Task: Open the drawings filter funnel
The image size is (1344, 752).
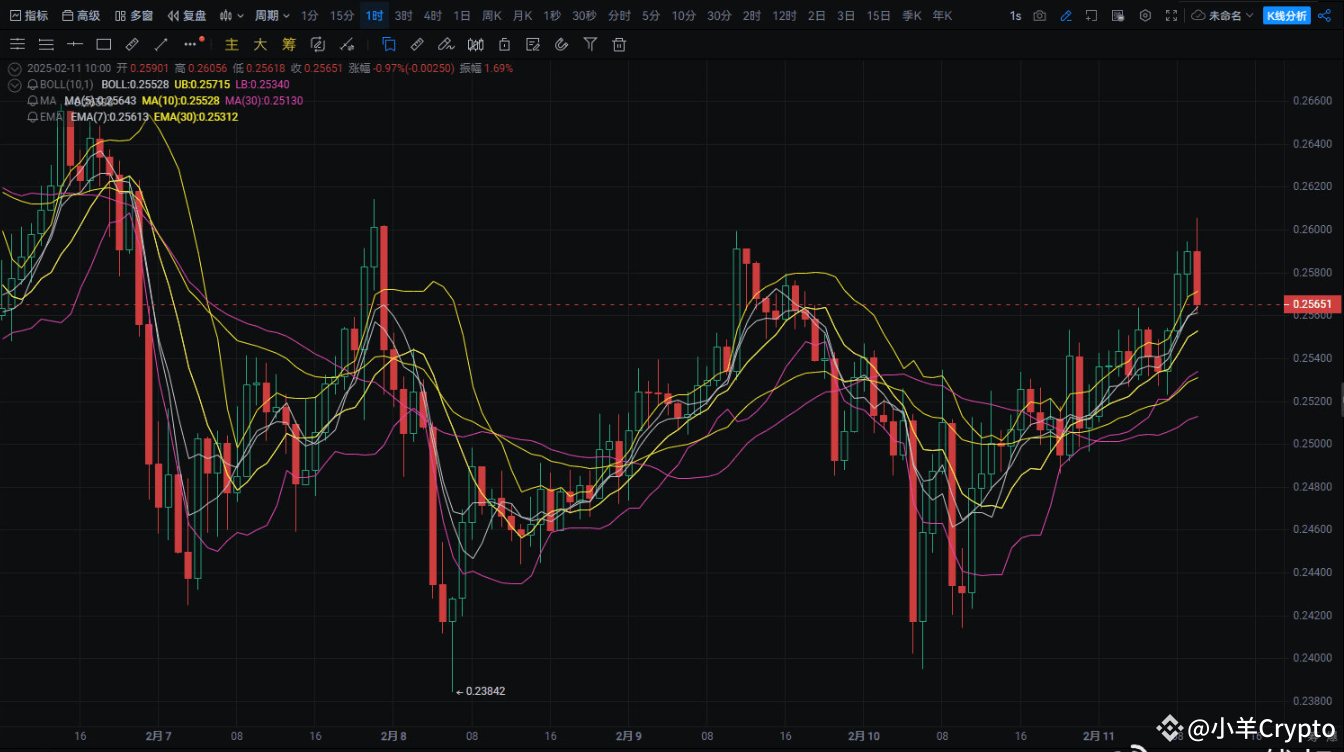Action: tap(590, 44)
